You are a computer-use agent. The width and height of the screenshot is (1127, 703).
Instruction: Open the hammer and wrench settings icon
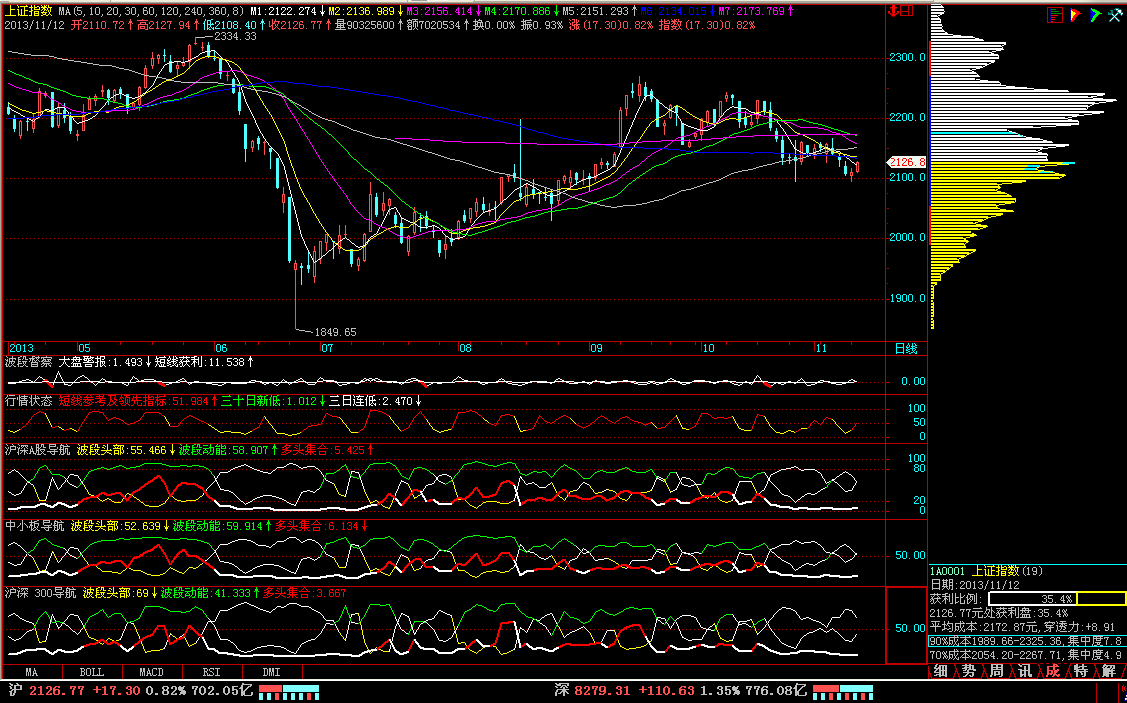click(1115, 14)
